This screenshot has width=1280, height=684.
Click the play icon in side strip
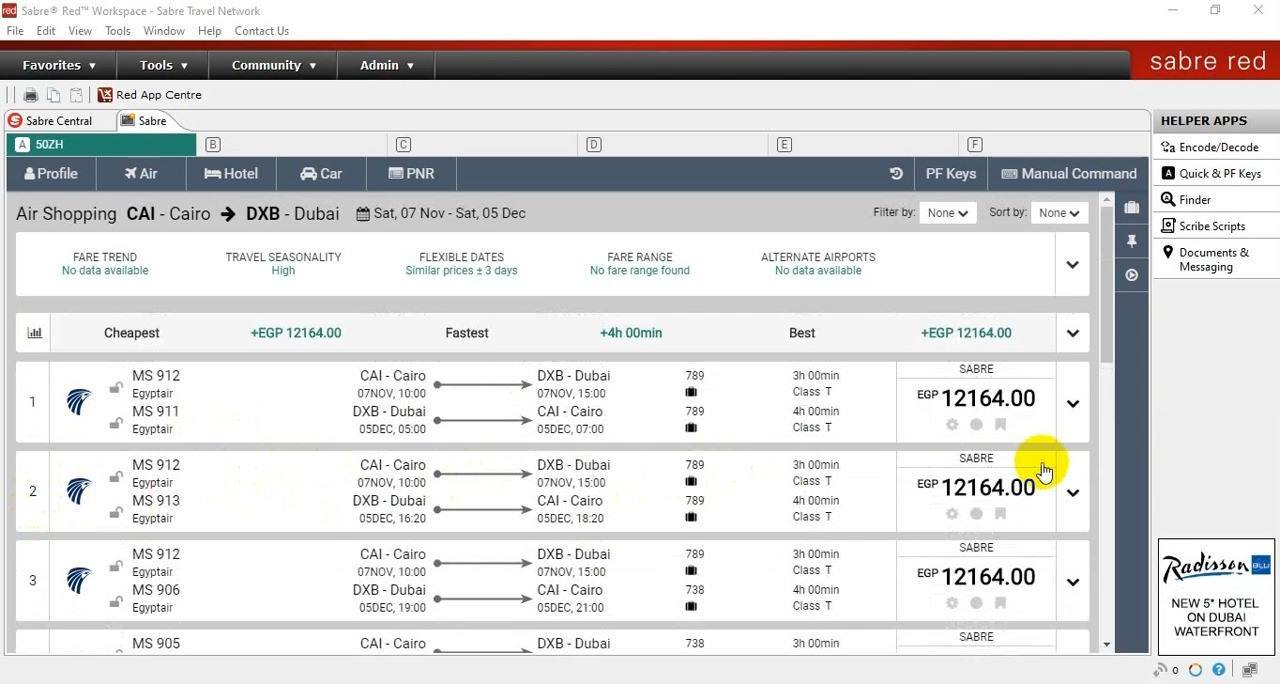click(x=1131, y=275)
